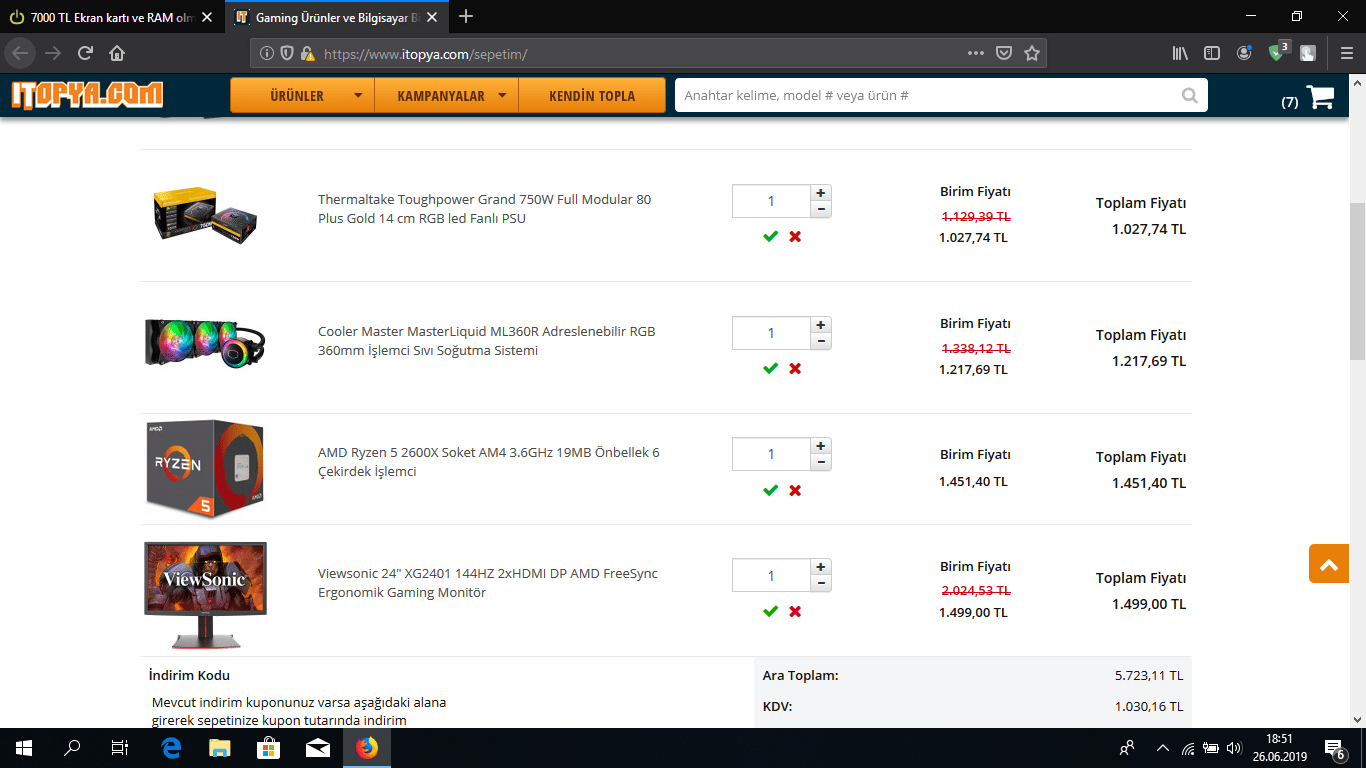
Task: Increase quantity of AMD Ryzen 5 2600X
Action: (821, 446)
